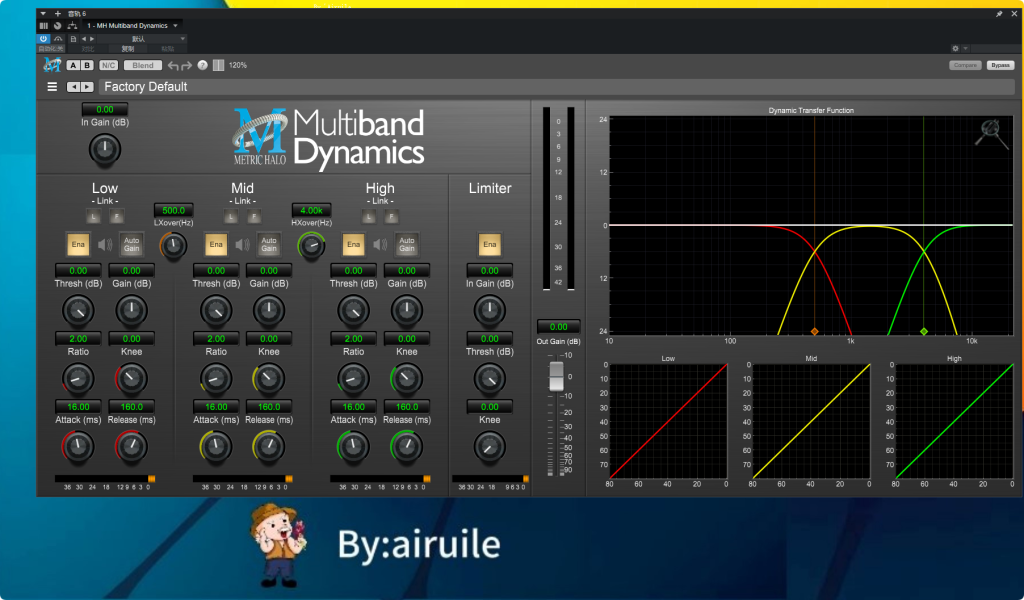
Task: Toggle the plugin power button in host header
Action: [x=43, y=39]
